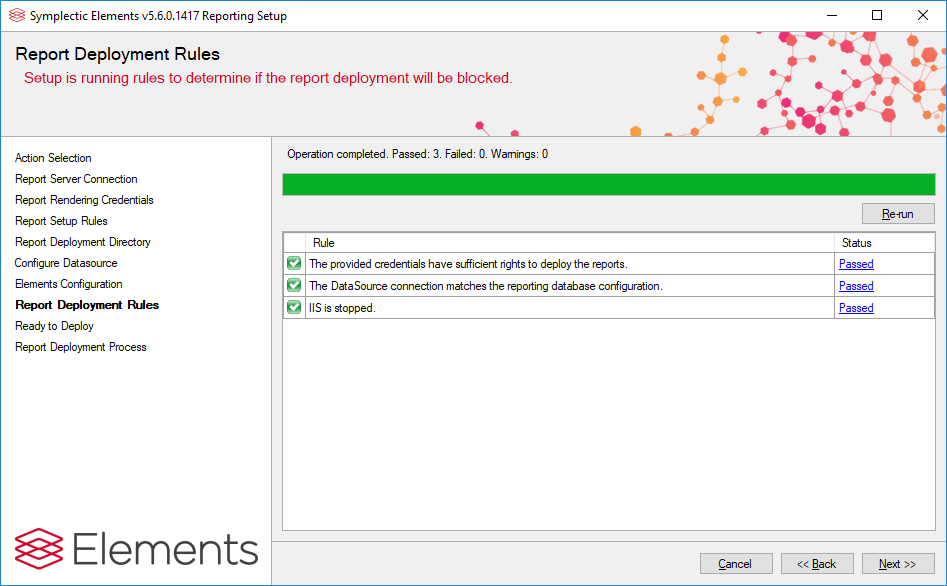947x586 pixels.
Task: Click the Status column header
Action: pos(884,242)
